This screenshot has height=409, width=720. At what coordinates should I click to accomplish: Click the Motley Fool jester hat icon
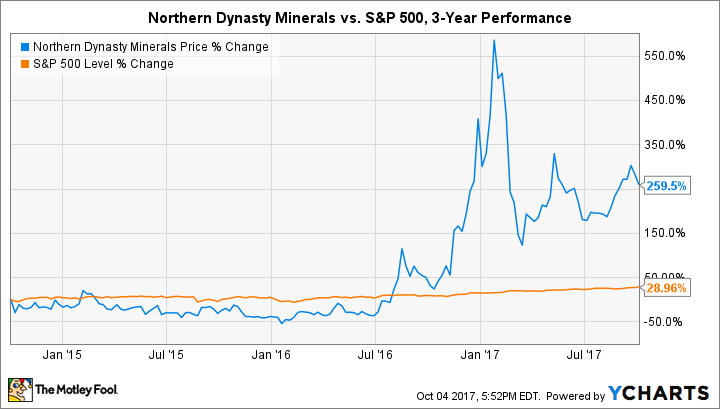pos(18,388)
